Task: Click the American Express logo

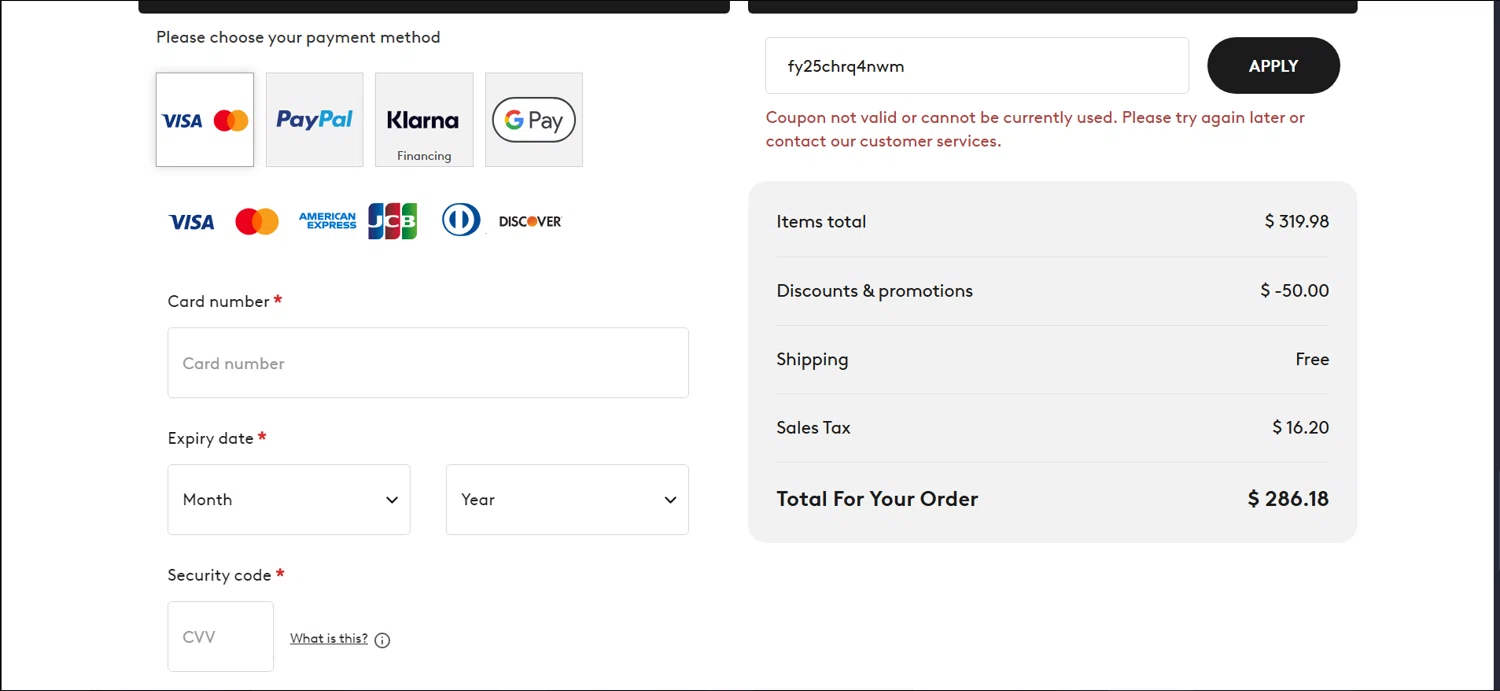Action: pos(327,221)
